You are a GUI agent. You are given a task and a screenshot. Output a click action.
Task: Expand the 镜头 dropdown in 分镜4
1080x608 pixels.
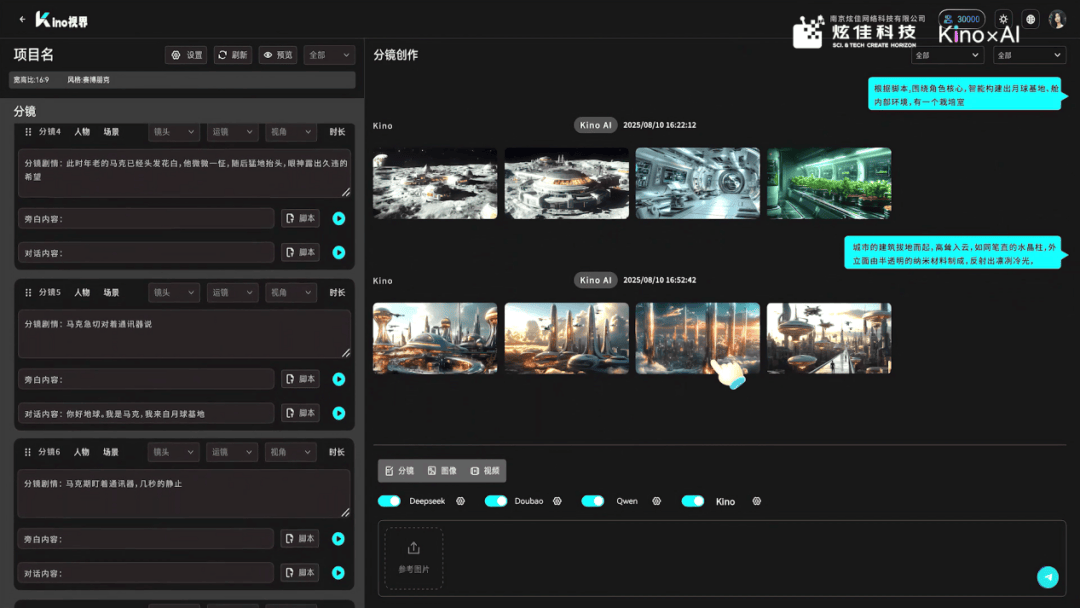tap(174, 132)
